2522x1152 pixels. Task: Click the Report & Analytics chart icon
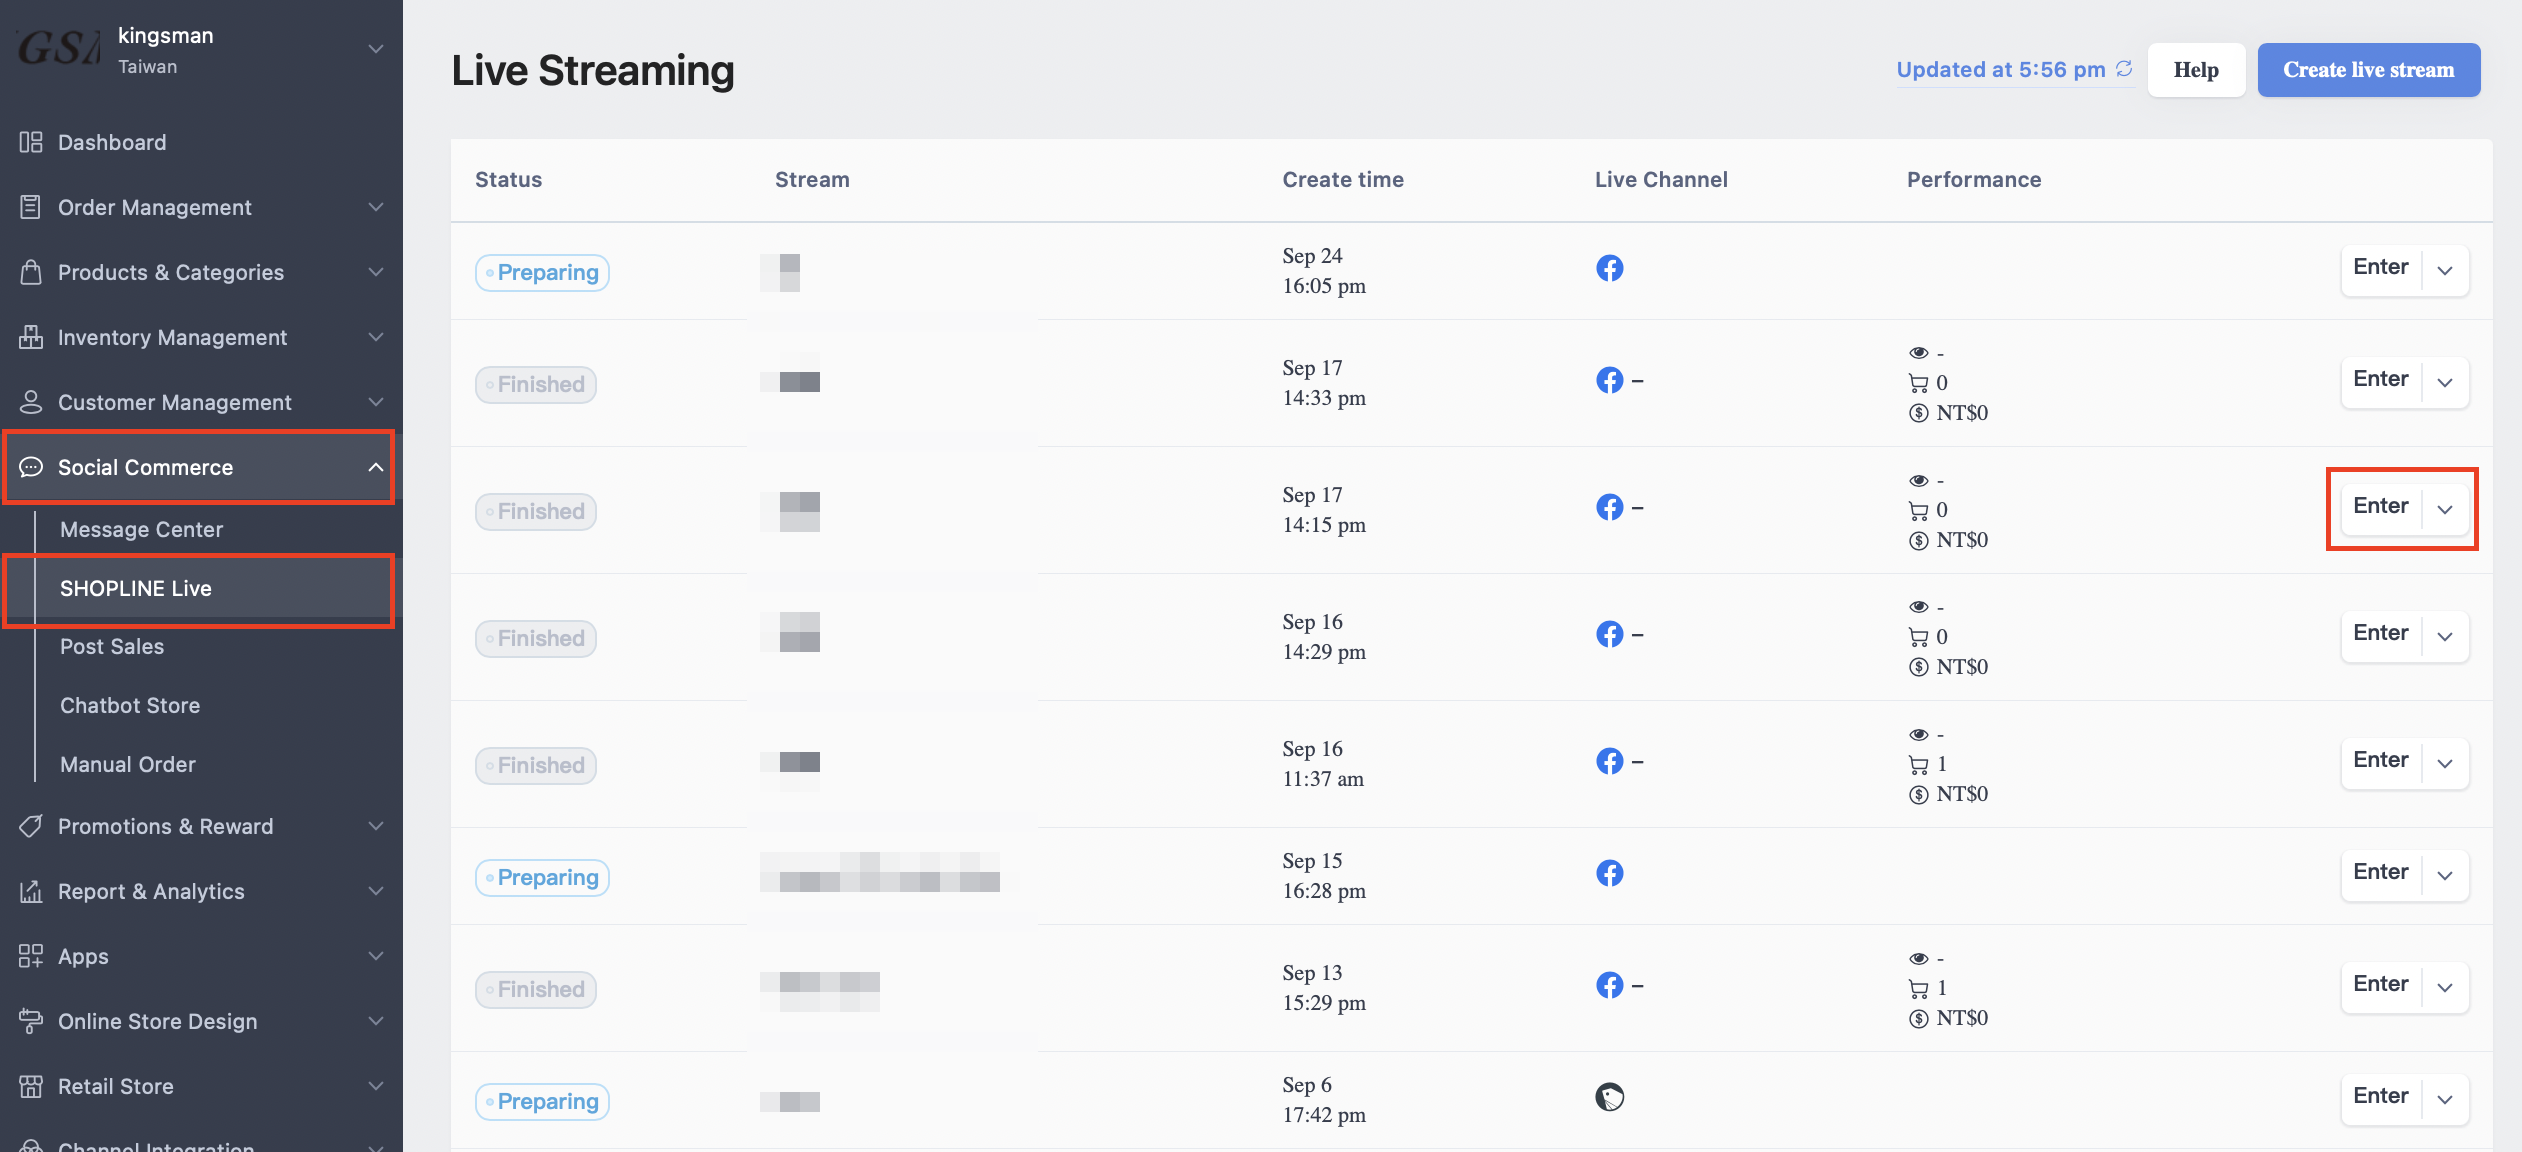tap(31, 891)
